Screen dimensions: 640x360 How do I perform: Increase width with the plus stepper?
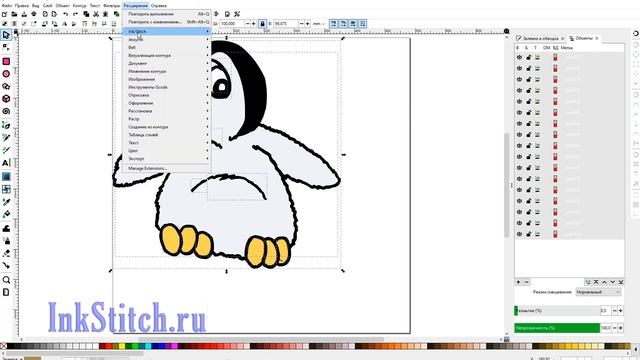pyautogui.click(x=253, y=24)
